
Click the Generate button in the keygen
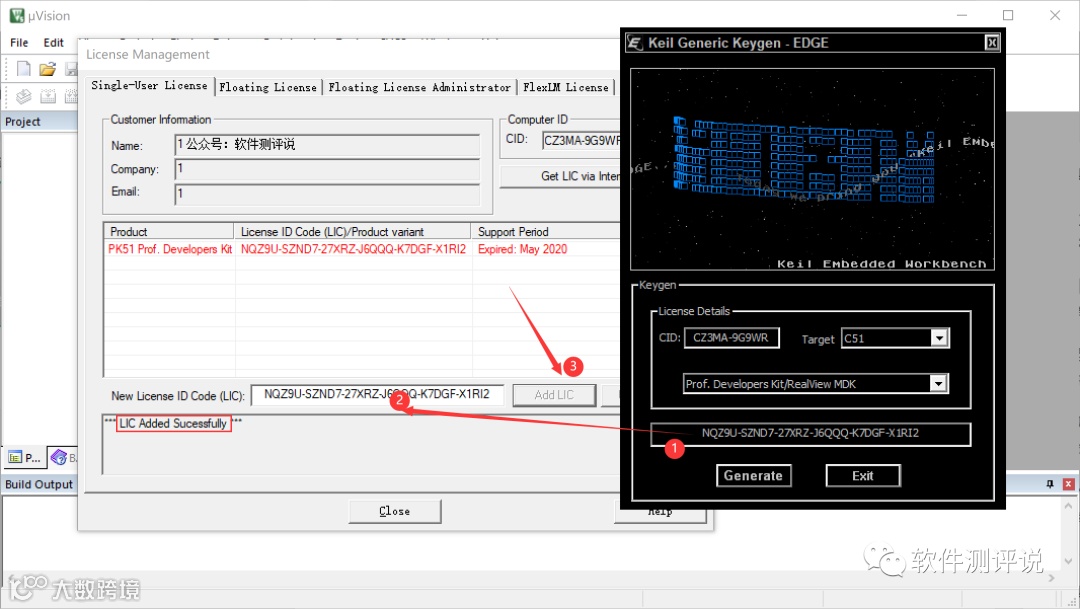pos(754,475)
